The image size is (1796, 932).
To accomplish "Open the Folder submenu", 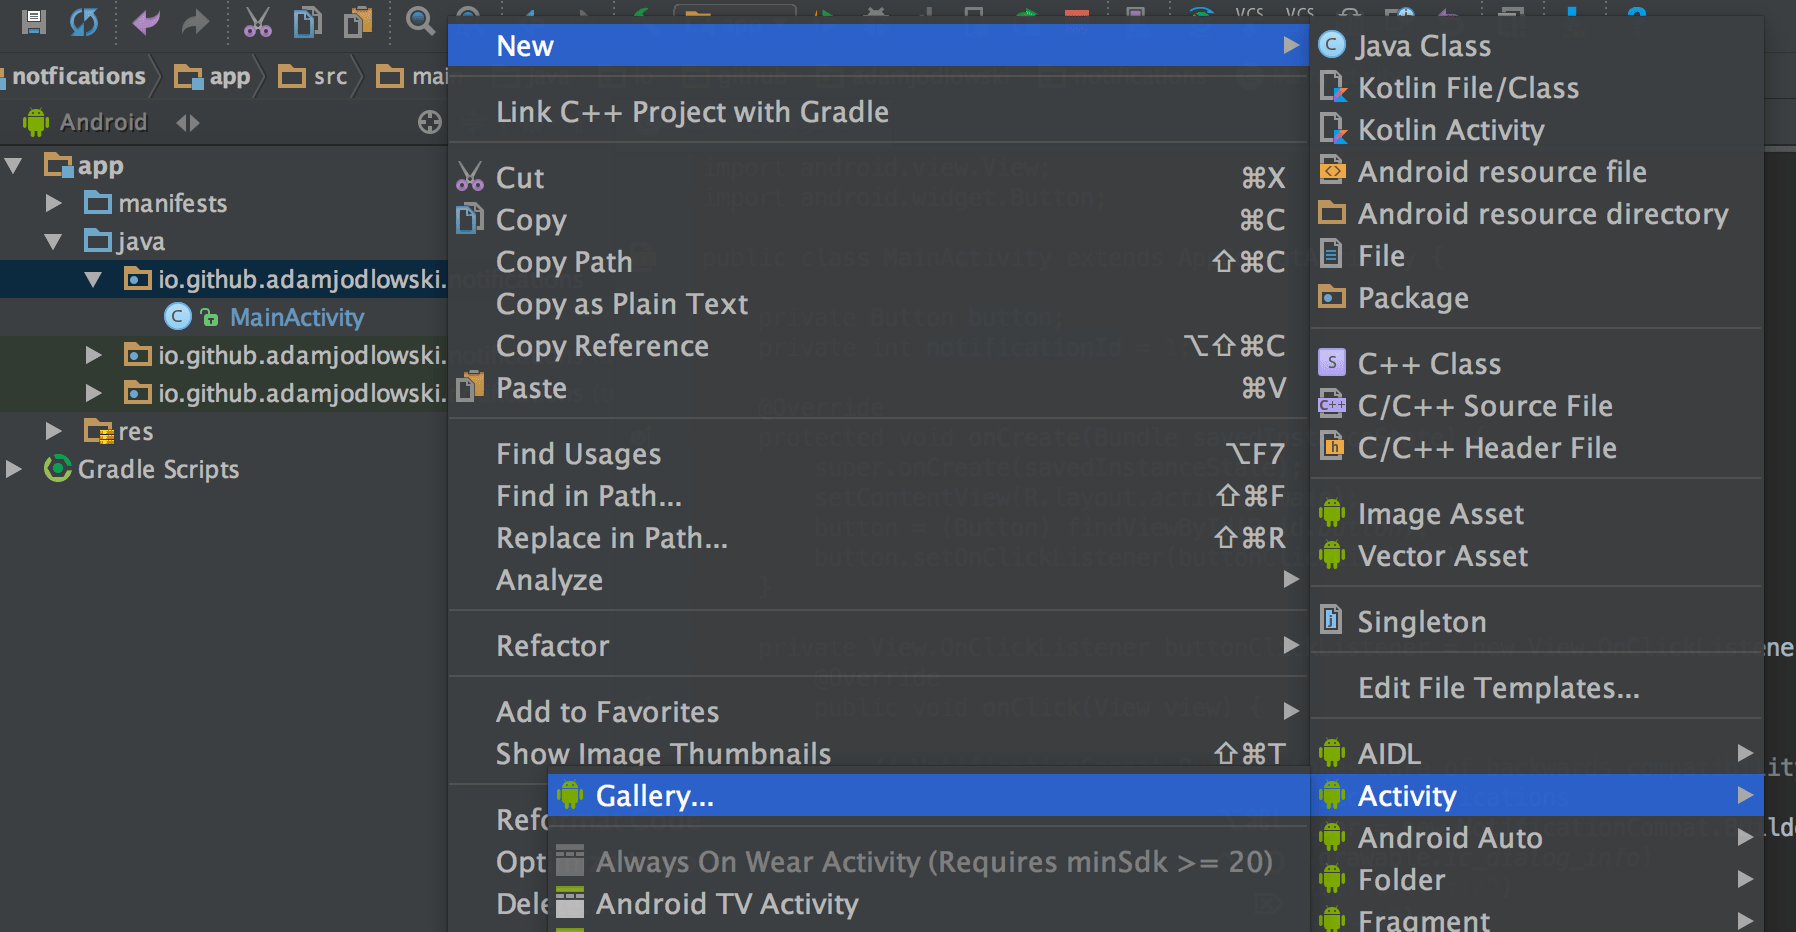I will [1536, 880].
